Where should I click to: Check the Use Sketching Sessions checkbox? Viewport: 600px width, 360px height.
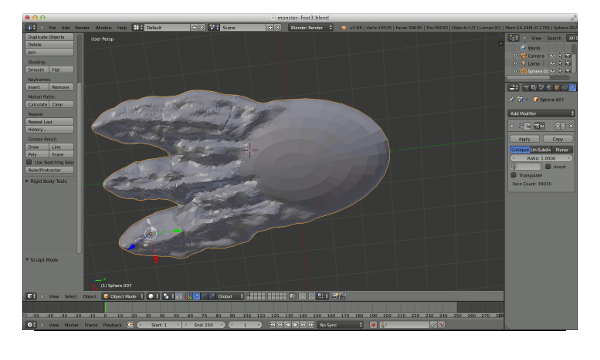pyautogui.click(x=29, y=162)
